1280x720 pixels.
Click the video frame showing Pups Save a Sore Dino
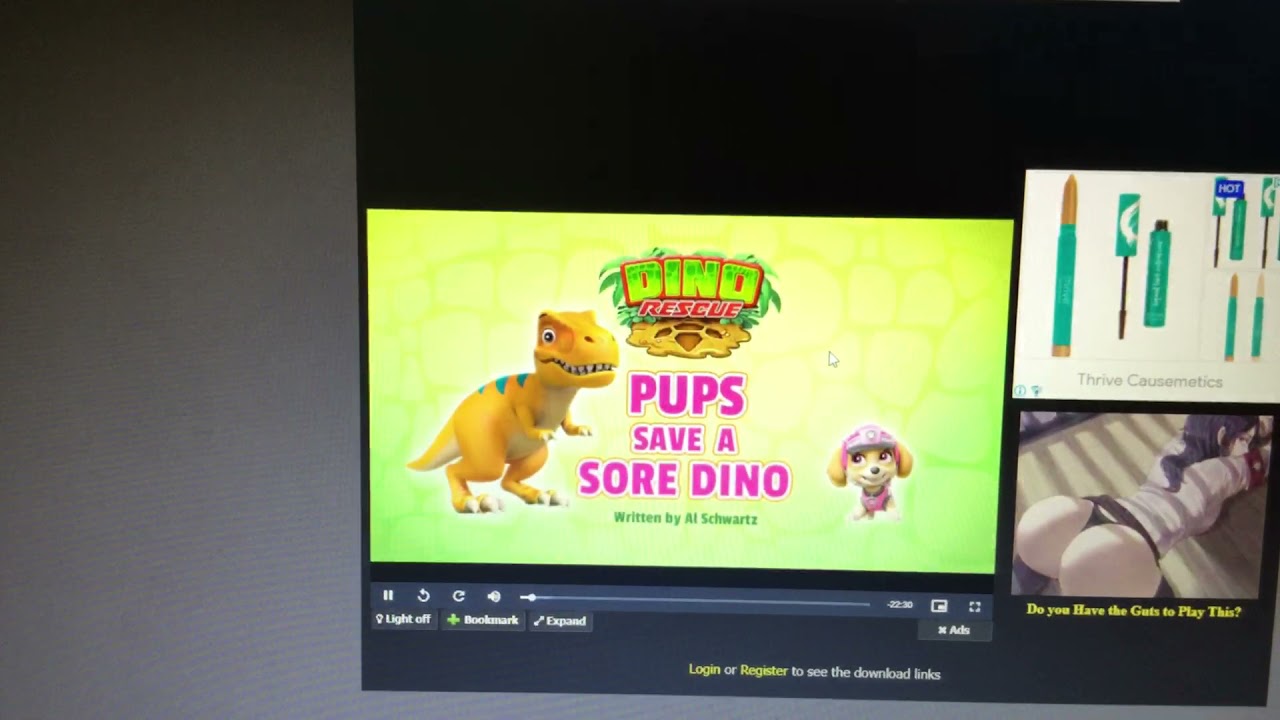pos(688,392)
